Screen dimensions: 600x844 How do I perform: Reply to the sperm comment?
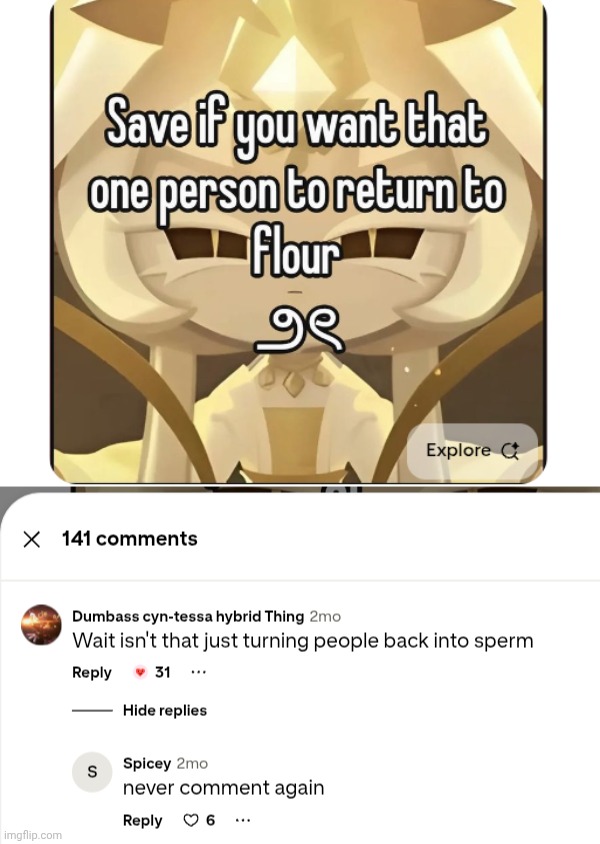click(x=91, y=672)
